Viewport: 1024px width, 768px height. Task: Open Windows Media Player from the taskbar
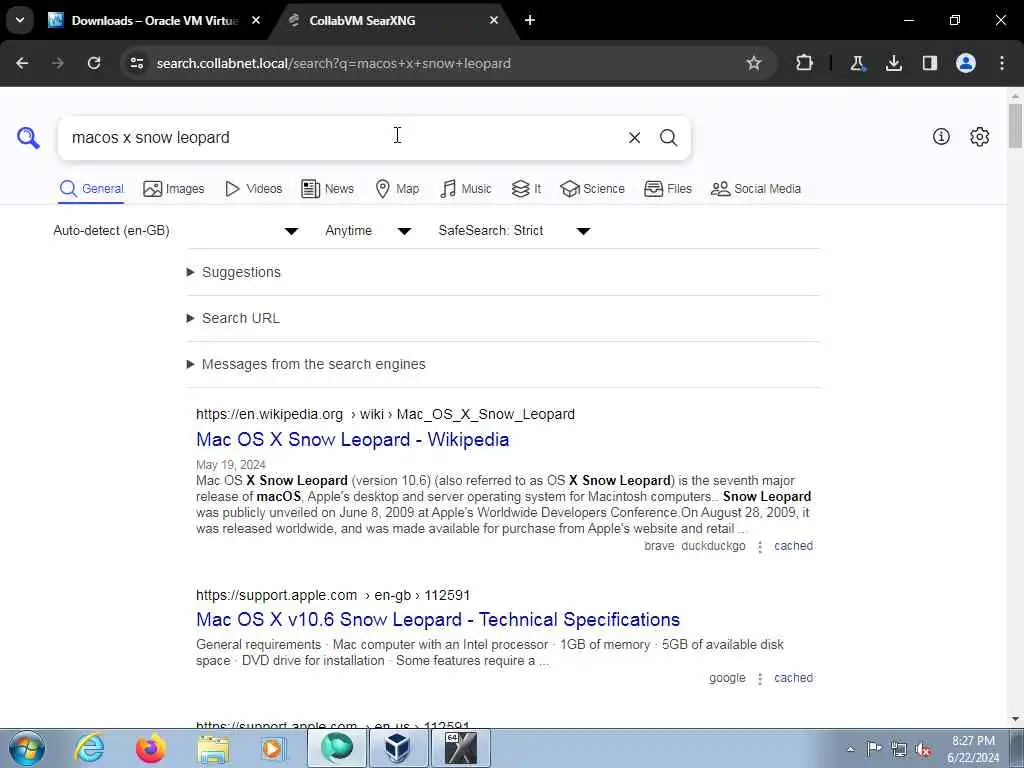click(x=274, y=748)
